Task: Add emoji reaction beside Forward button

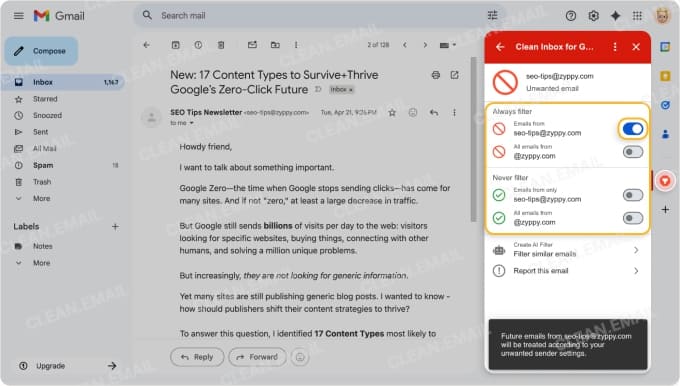Action: 300,357
